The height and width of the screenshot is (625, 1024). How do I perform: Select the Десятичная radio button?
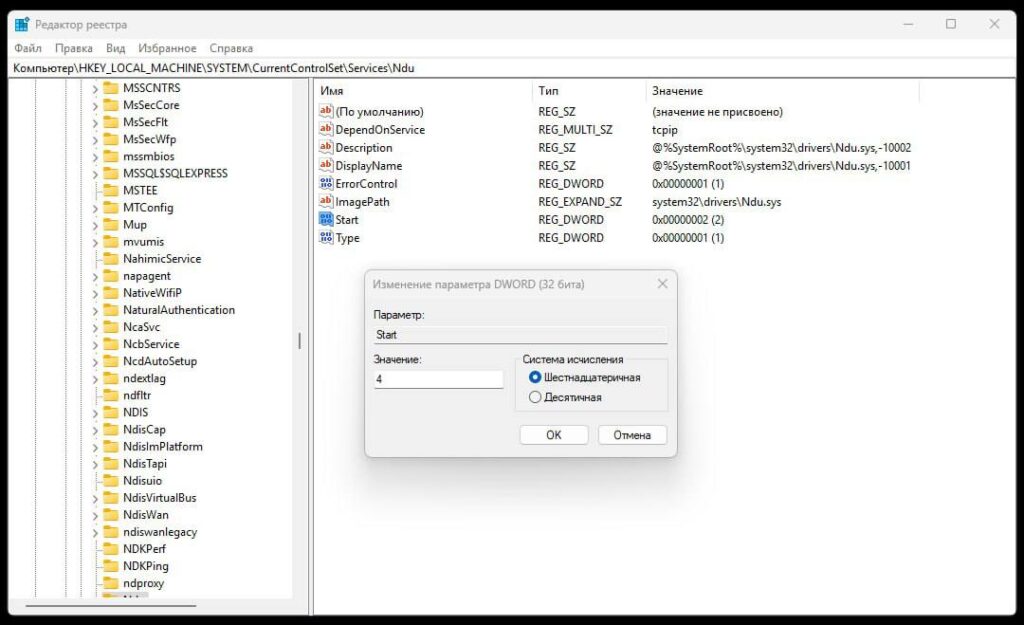pos(535,397)
